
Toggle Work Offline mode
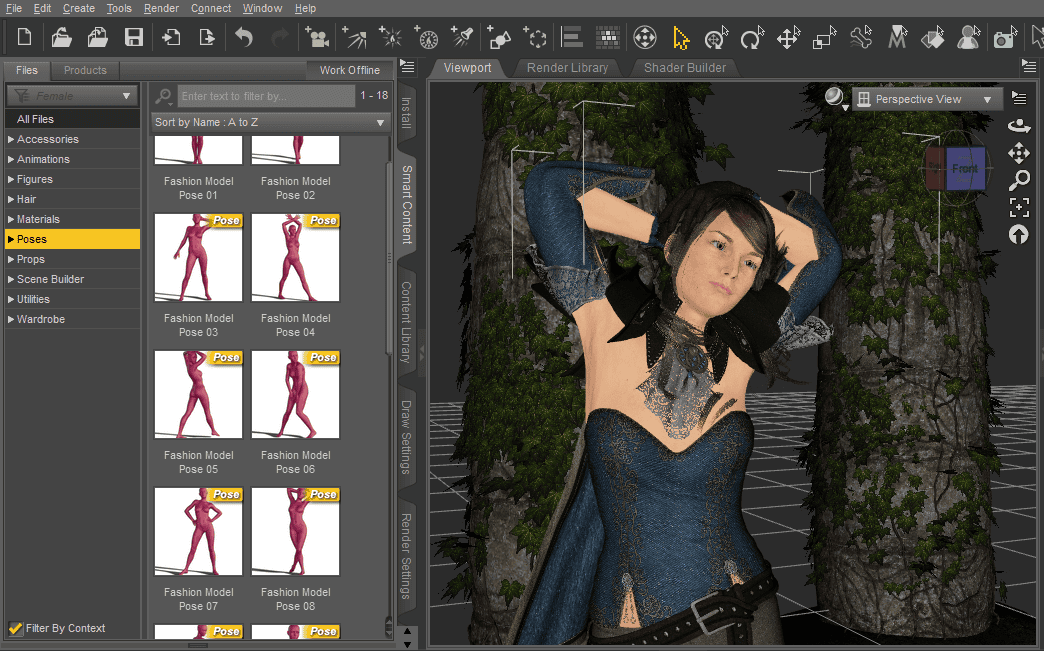click(349, 70)
